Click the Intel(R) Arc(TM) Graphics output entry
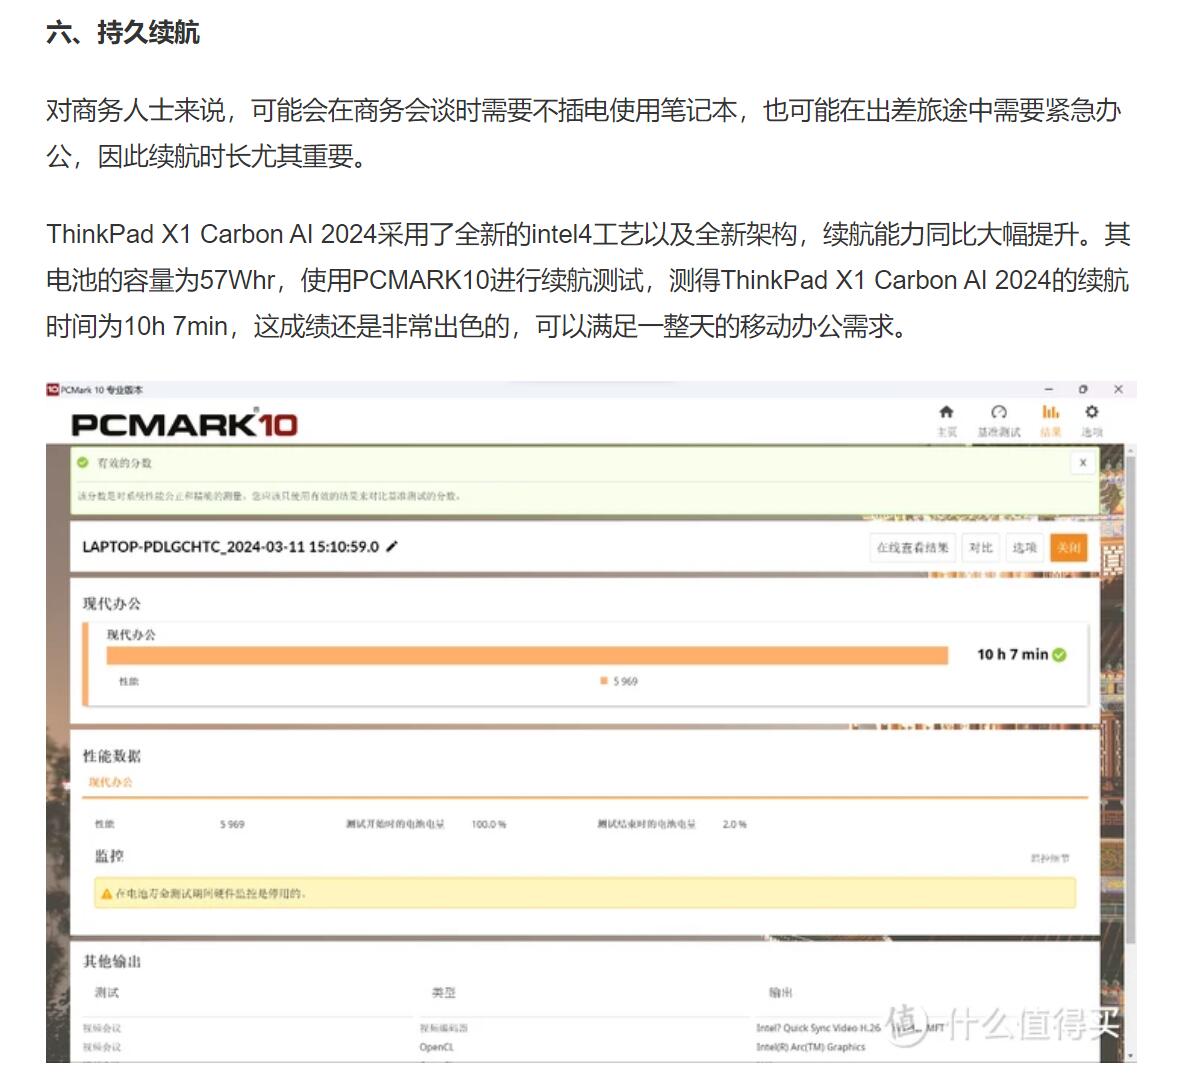 click(x=810, y=1047)
